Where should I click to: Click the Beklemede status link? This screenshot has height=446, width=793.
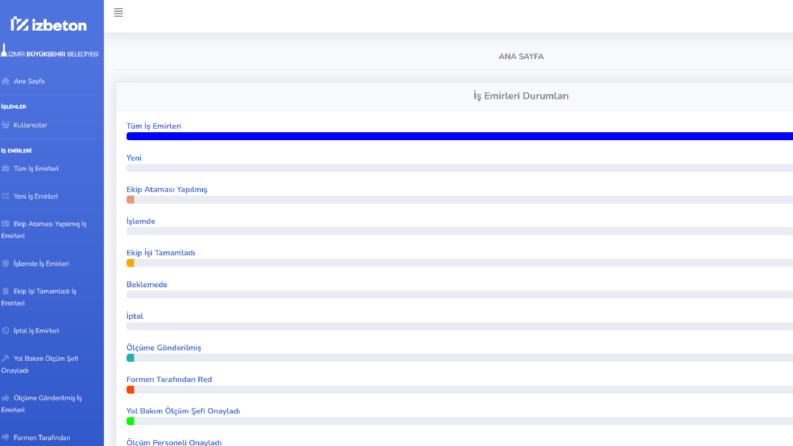(x=147, y=284)
